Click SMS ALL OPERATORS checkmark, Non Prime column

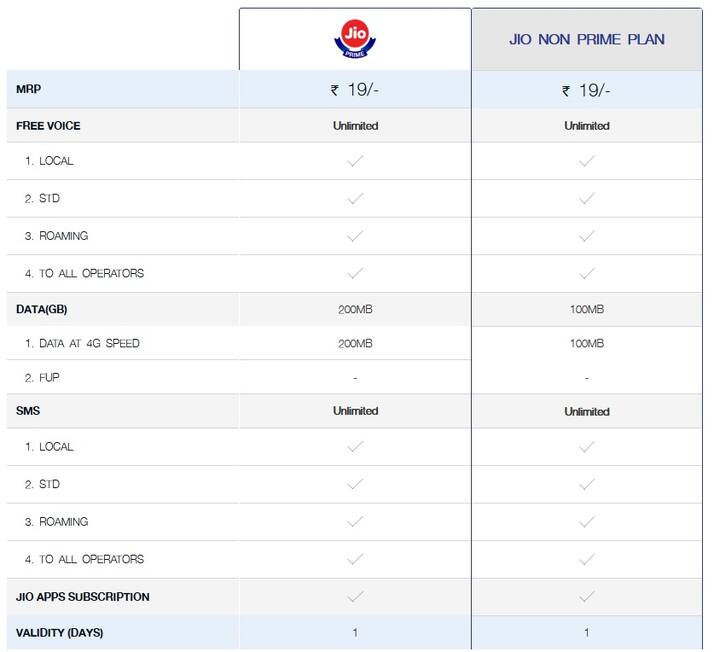click(x=586, y=560)
